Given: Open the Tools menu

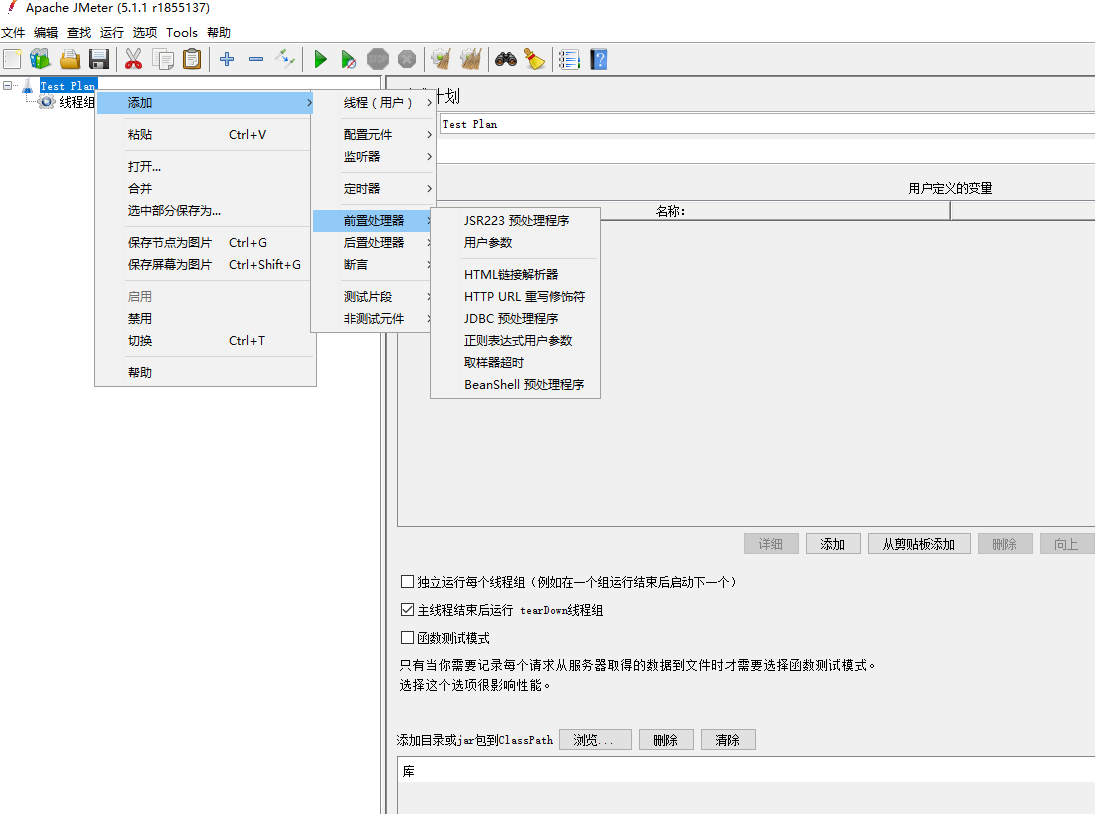Looking at the screenshot, I should pyautogui.click(x=182, y=33).
